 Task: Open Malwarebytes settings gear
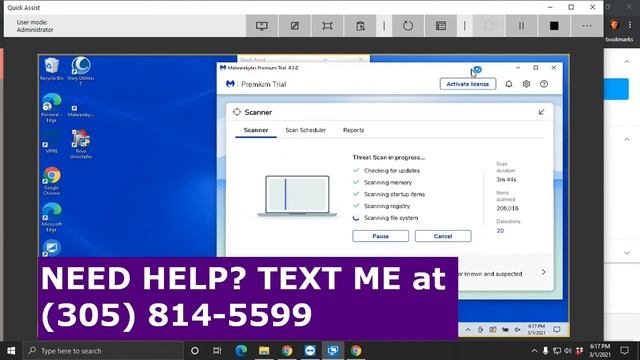tap(526, 84)
